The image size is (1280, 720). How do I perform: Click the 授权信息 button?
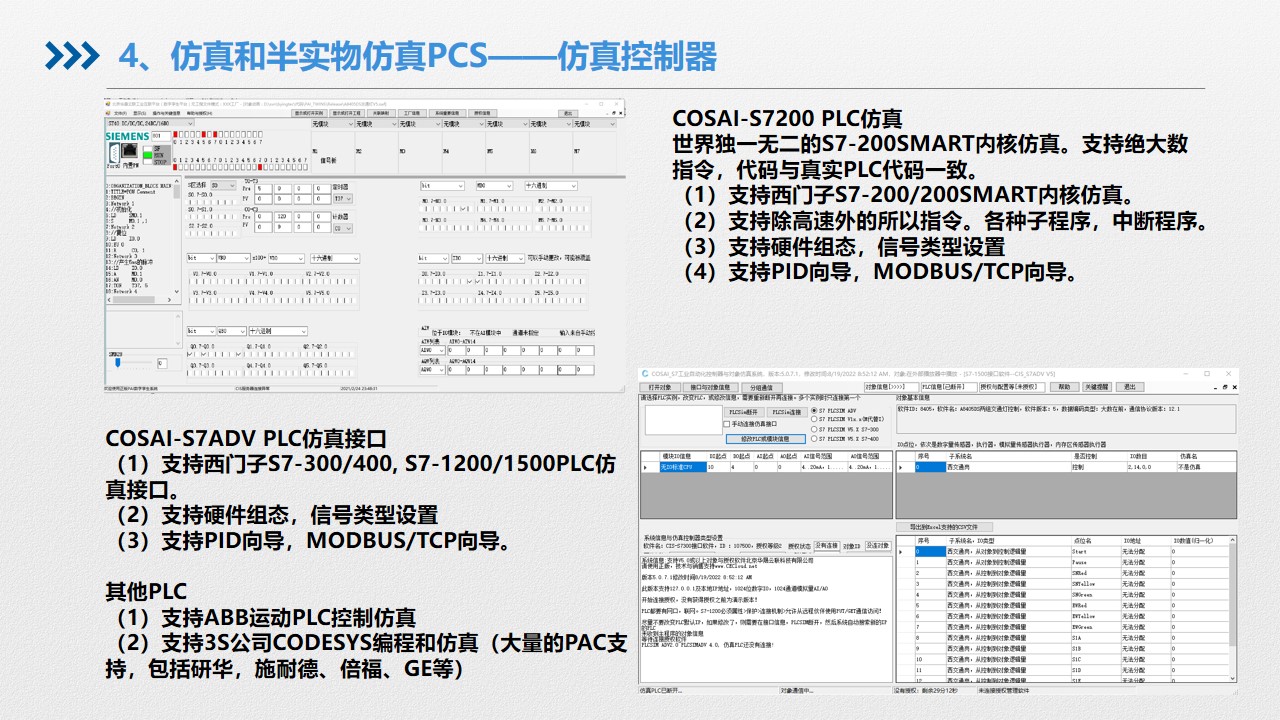482,113
